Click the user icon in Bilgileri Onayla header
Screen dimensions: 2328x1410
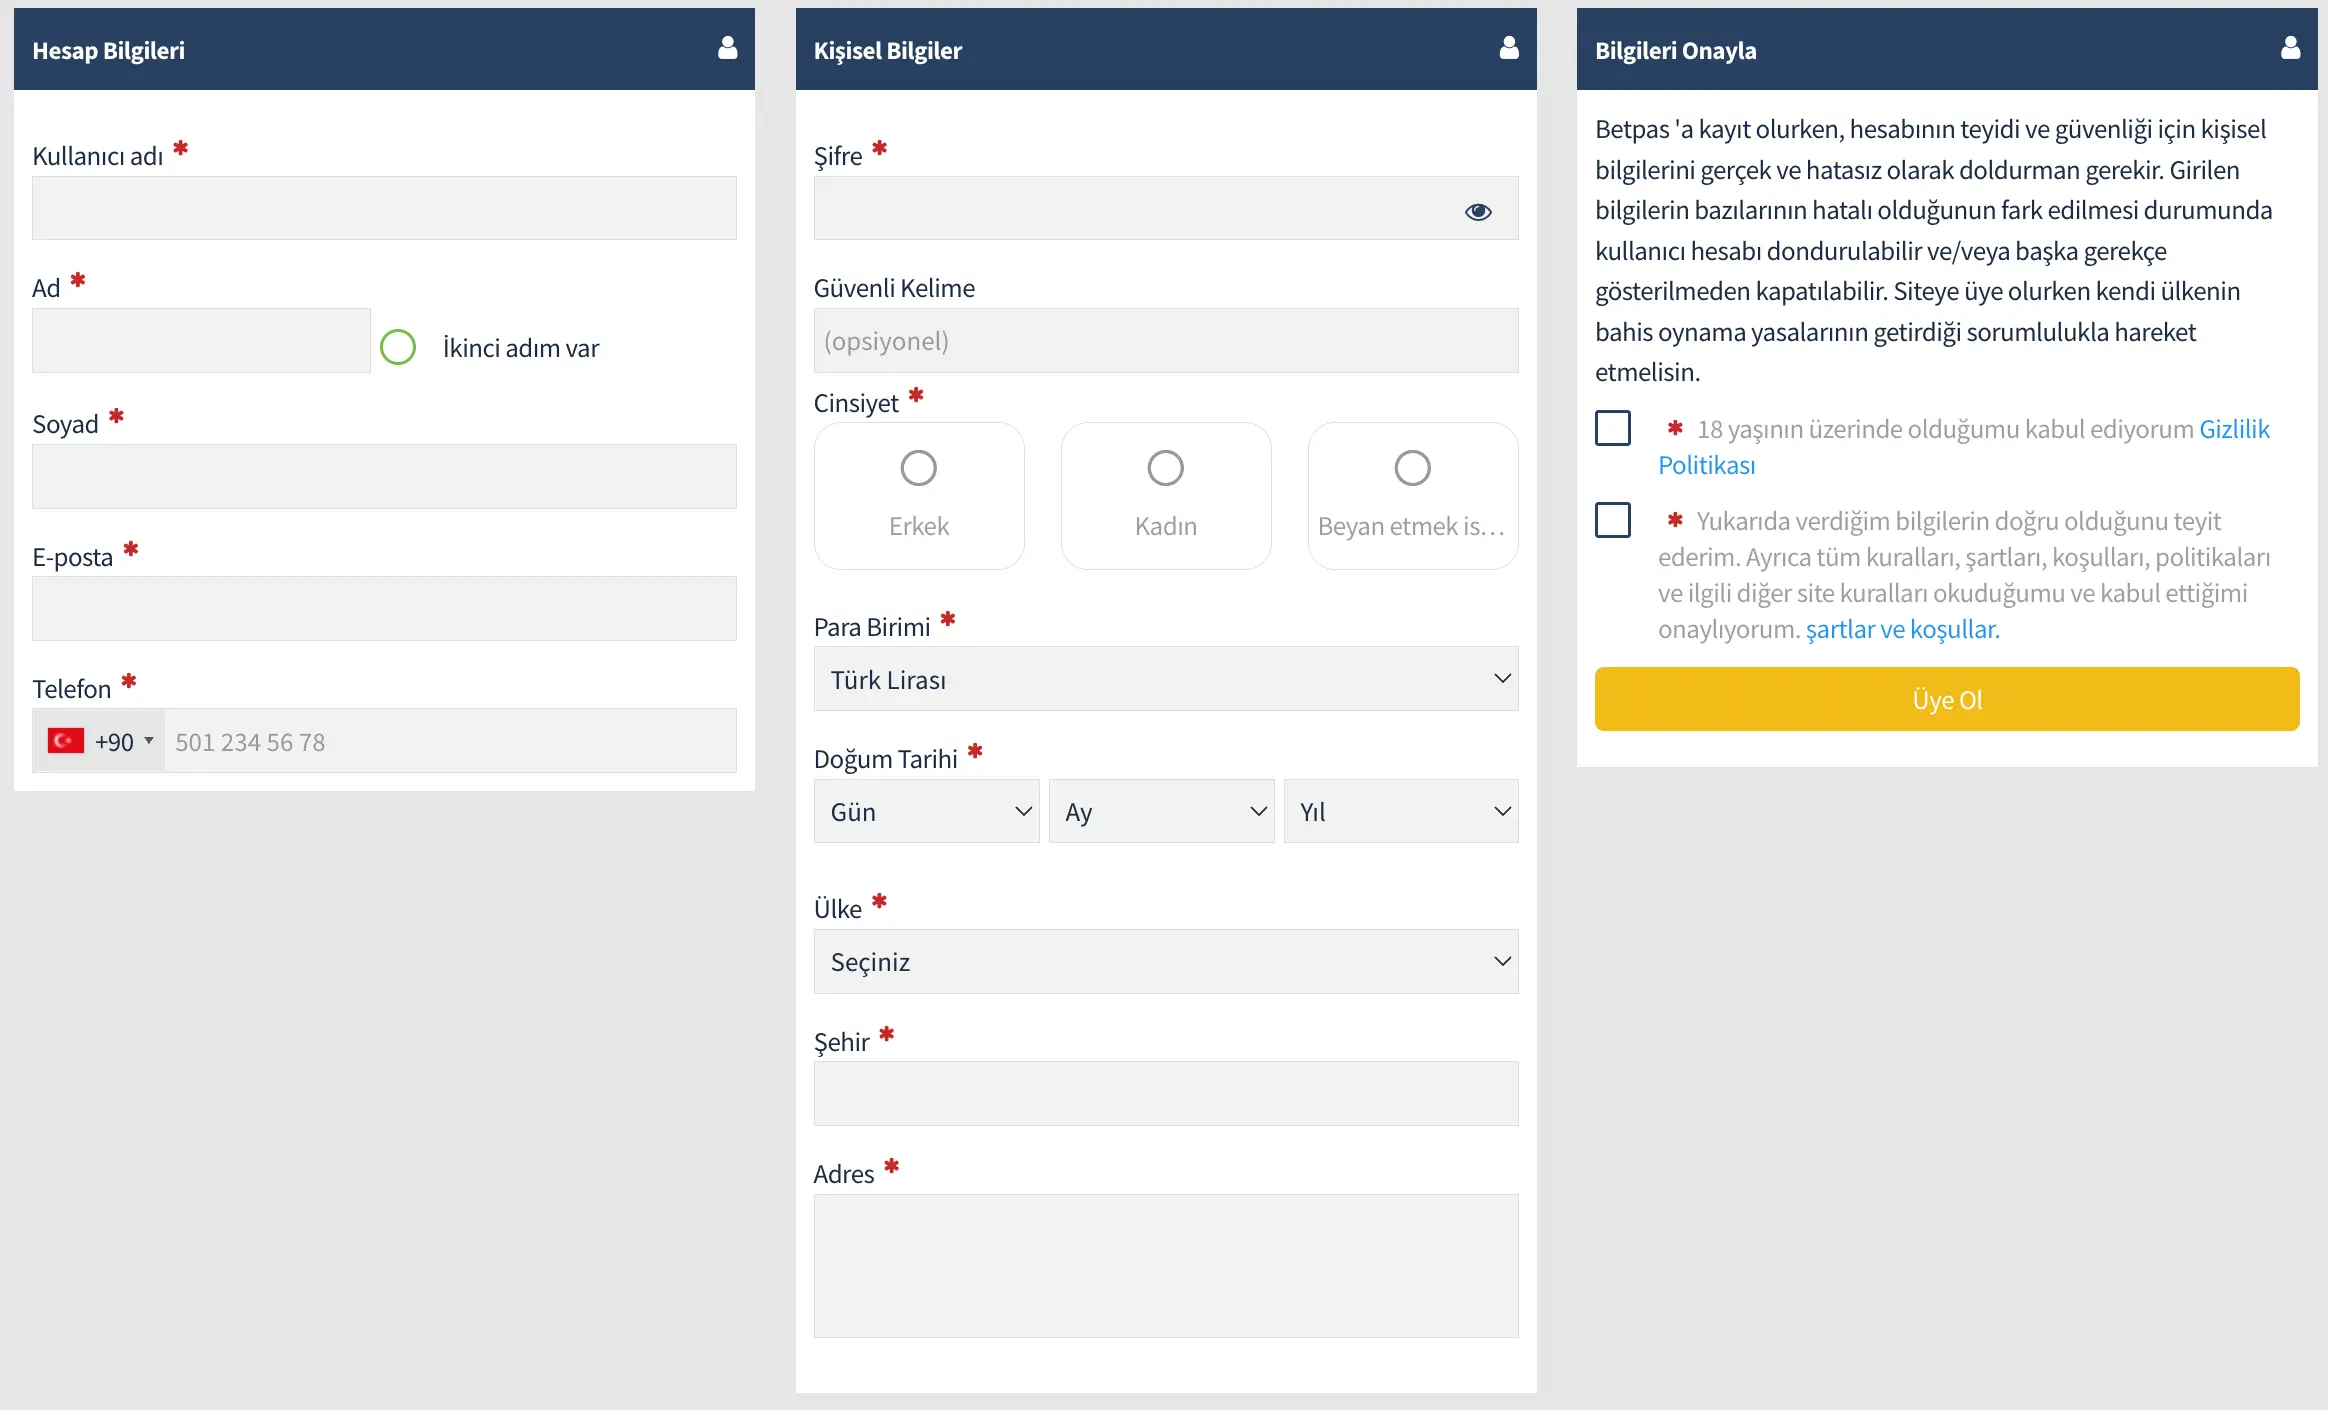click(2290, 48)
